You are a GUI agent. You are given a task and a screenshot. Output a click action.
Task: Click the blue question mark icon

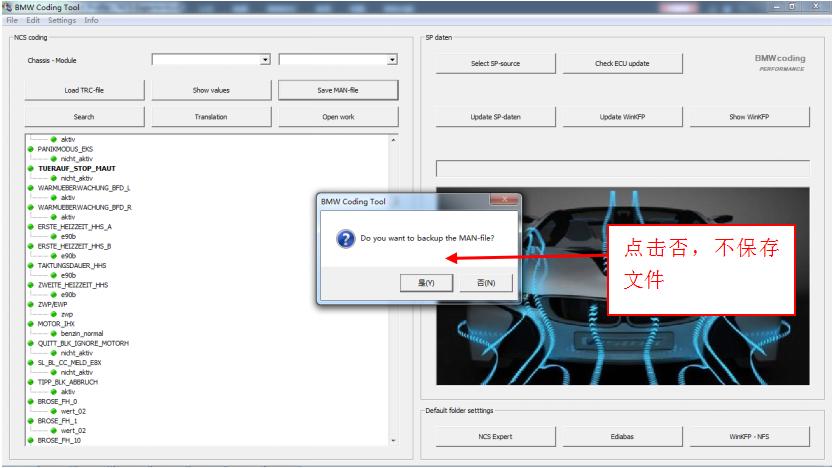345,239
